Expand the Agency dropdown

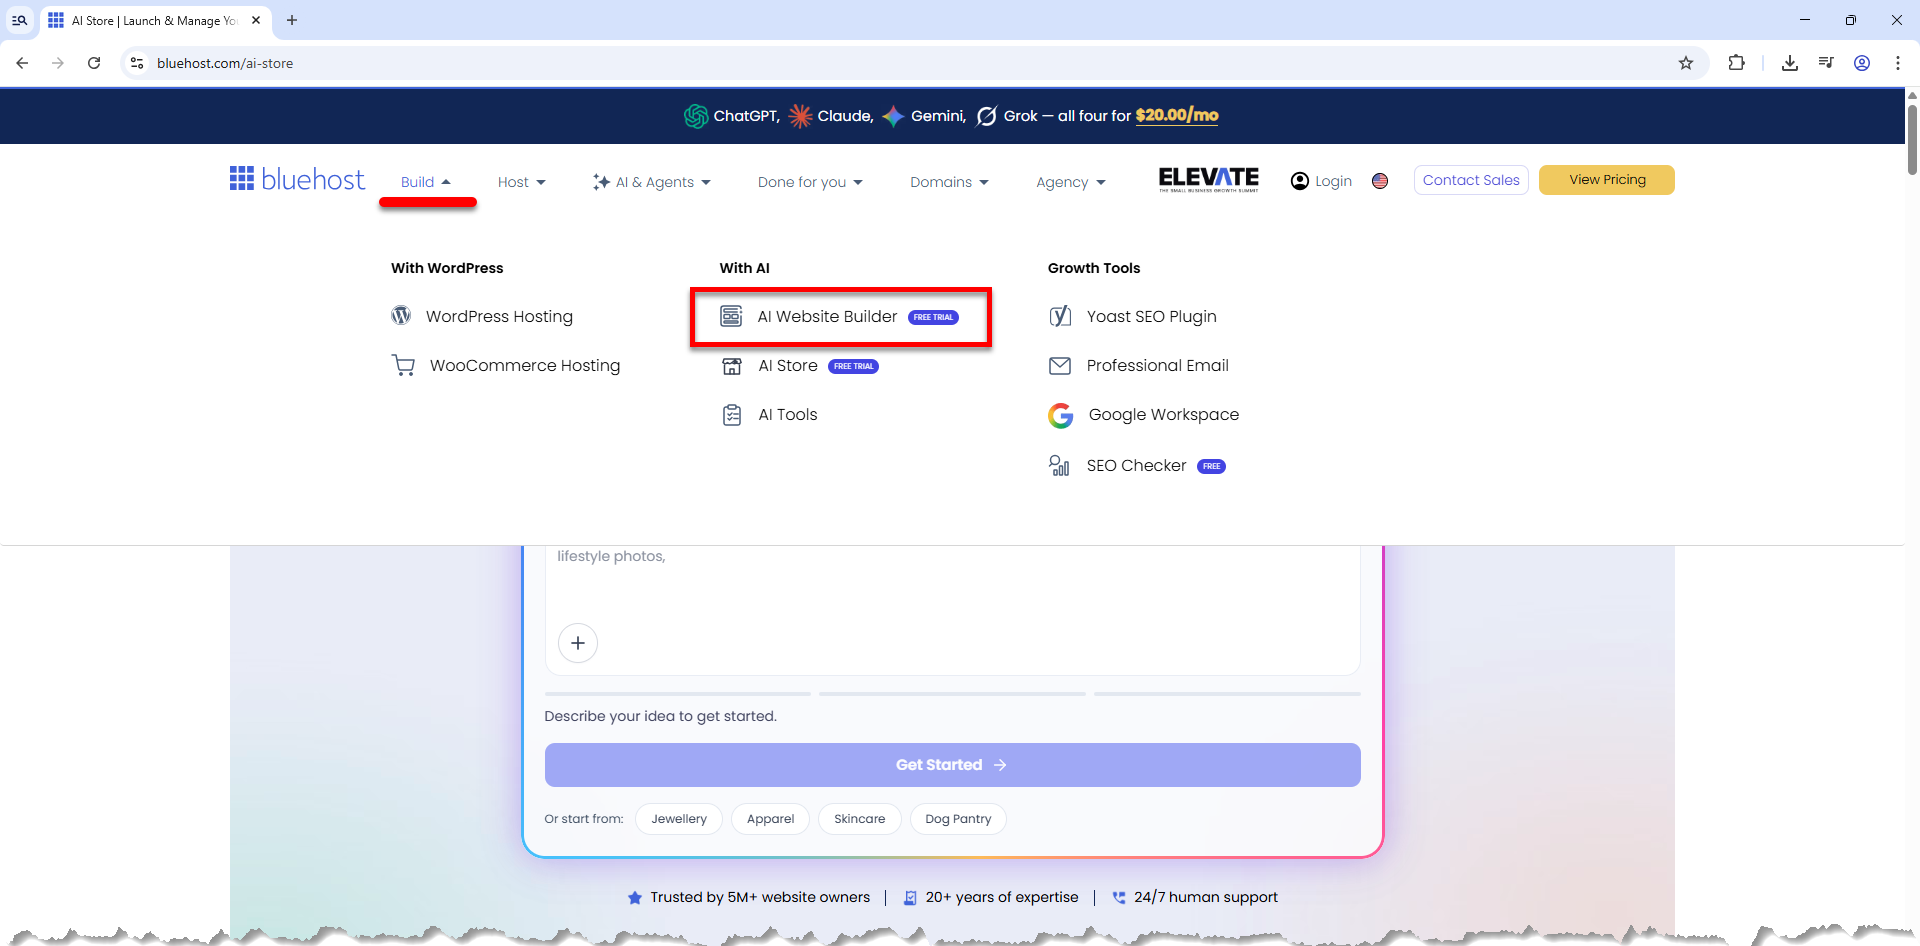[x=1071, y=182]
